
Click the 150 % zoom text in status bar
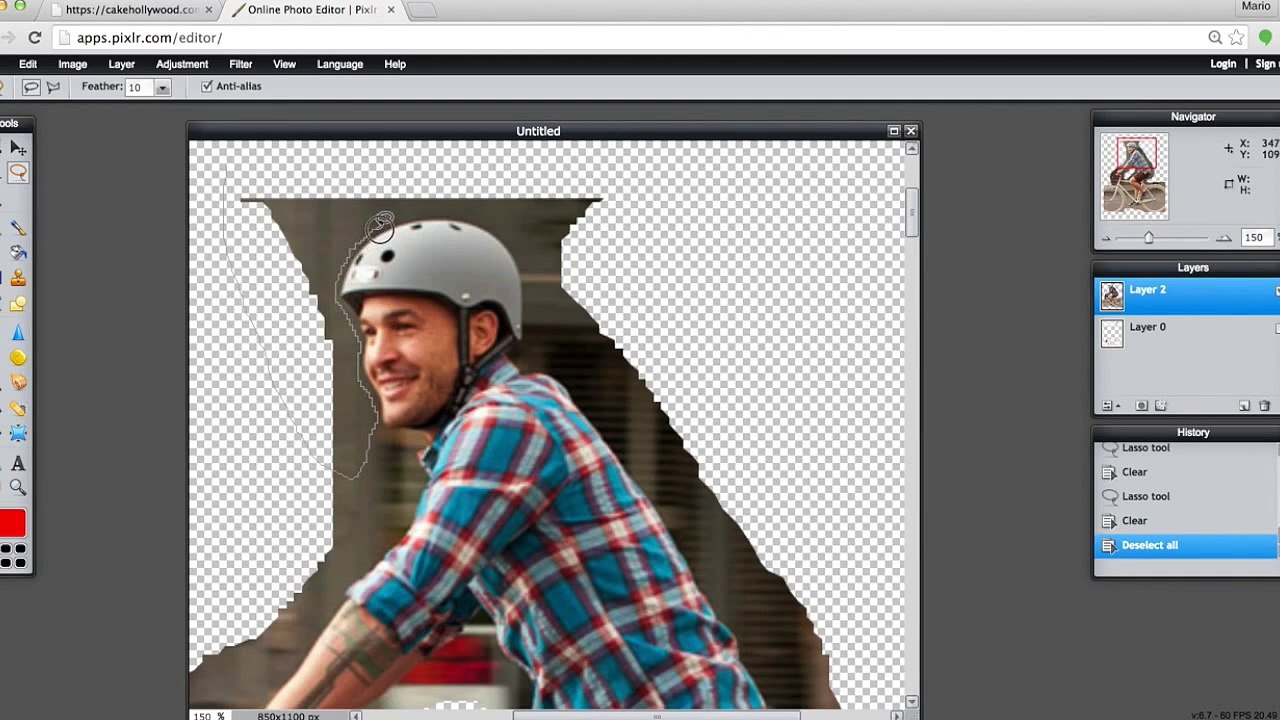(208, 716)
